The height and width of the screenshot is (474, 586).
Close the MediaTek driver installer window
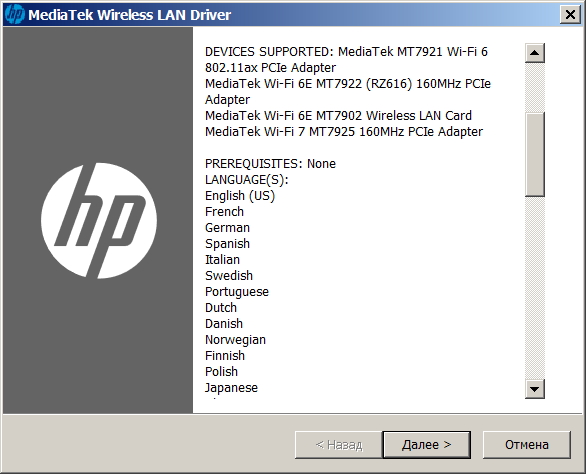tap(570, 15)
